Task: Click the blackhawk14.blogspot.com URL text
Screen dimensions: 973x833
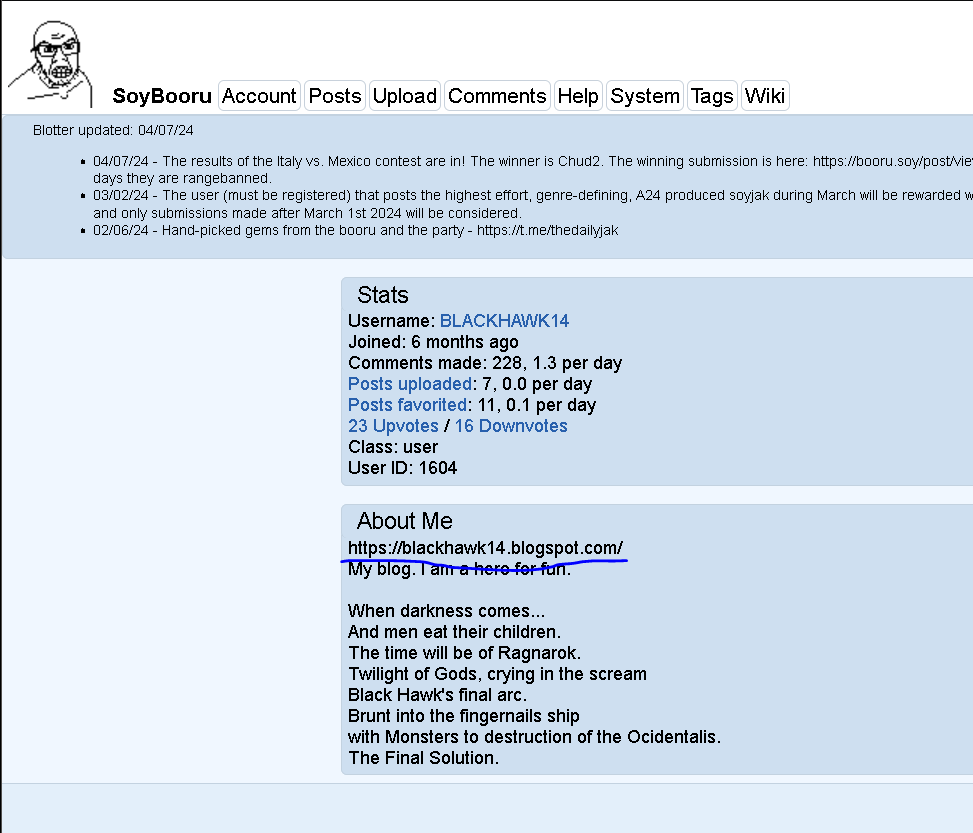Action: click(485, 548)
